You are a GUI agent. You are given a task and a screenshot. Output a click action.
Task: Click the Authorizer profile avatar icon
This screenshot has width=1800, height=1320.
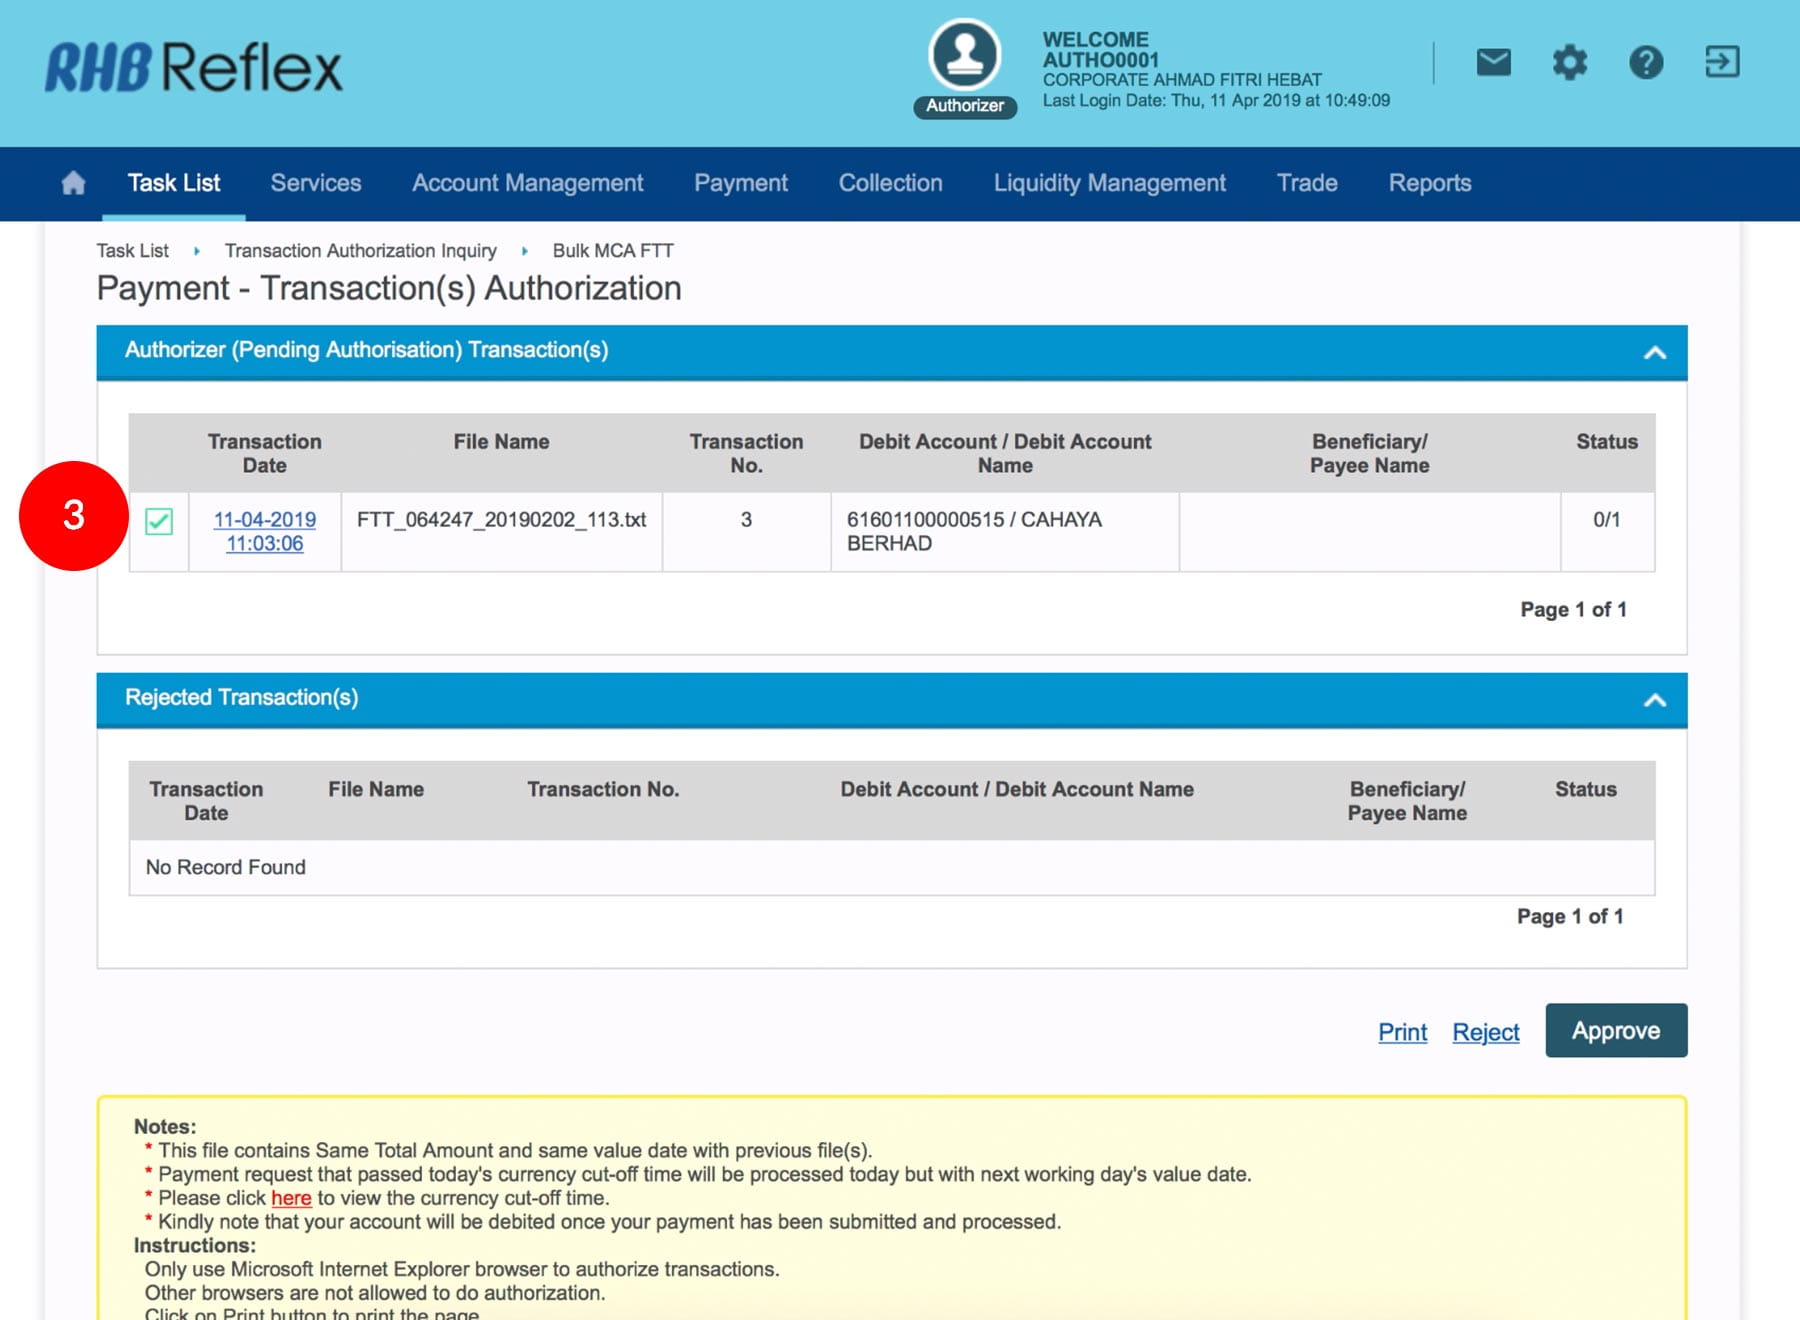pyautogui.click(x=964, y=56)
